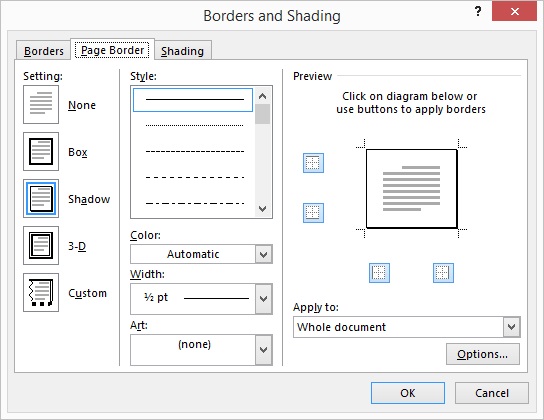The height and width of the screenshot is (420, 544).
Task: Switch to the Shading tab
Action: coord(182,51)
